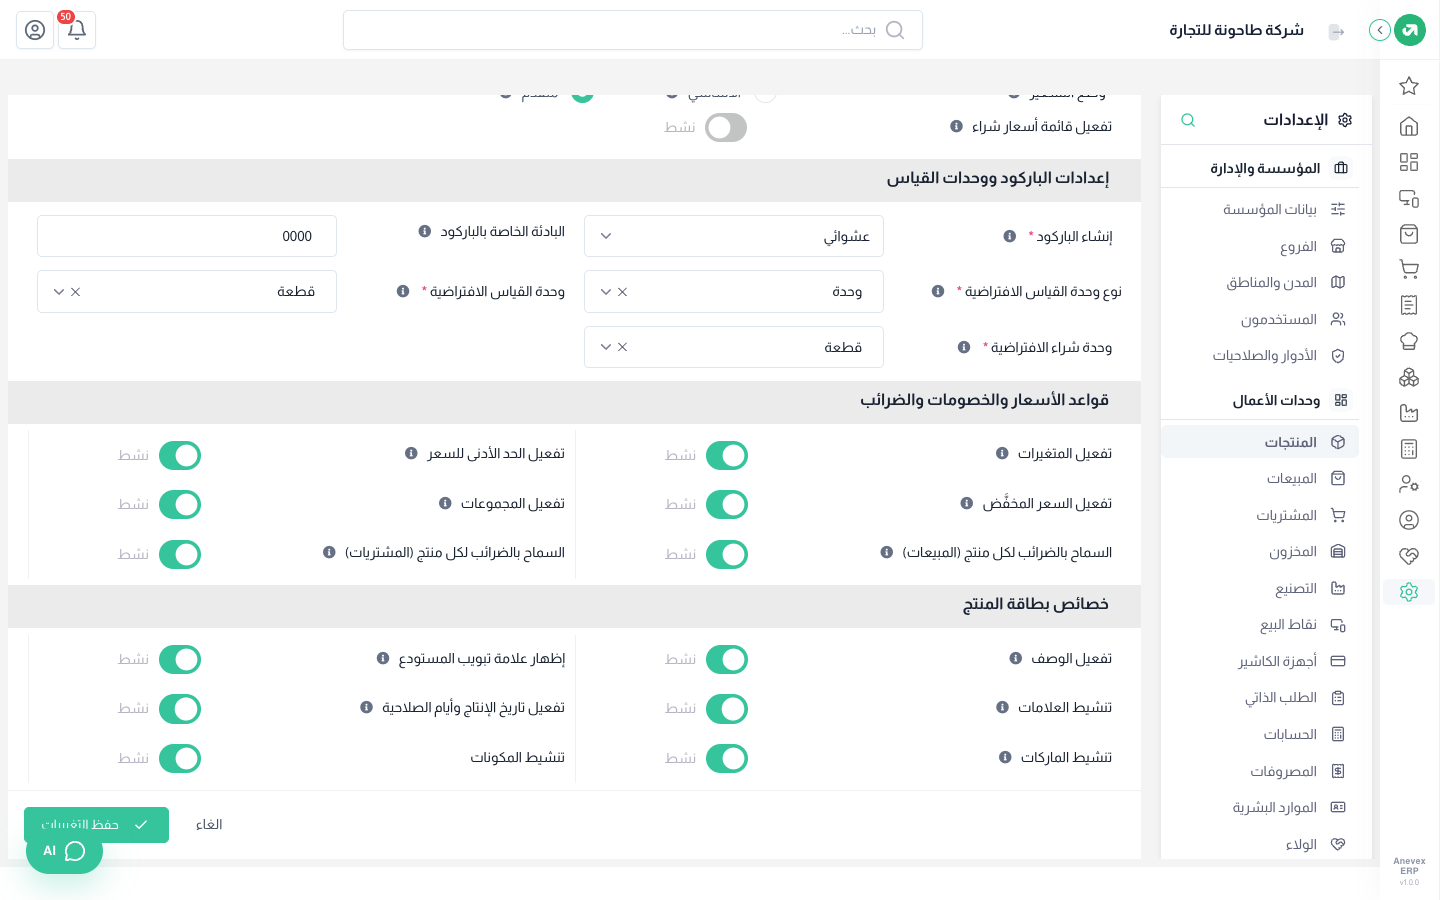Click the info icon beside تفعيل المتغيرات
The height and width of the screenshot is (900, 1440).
point(1002,454)
